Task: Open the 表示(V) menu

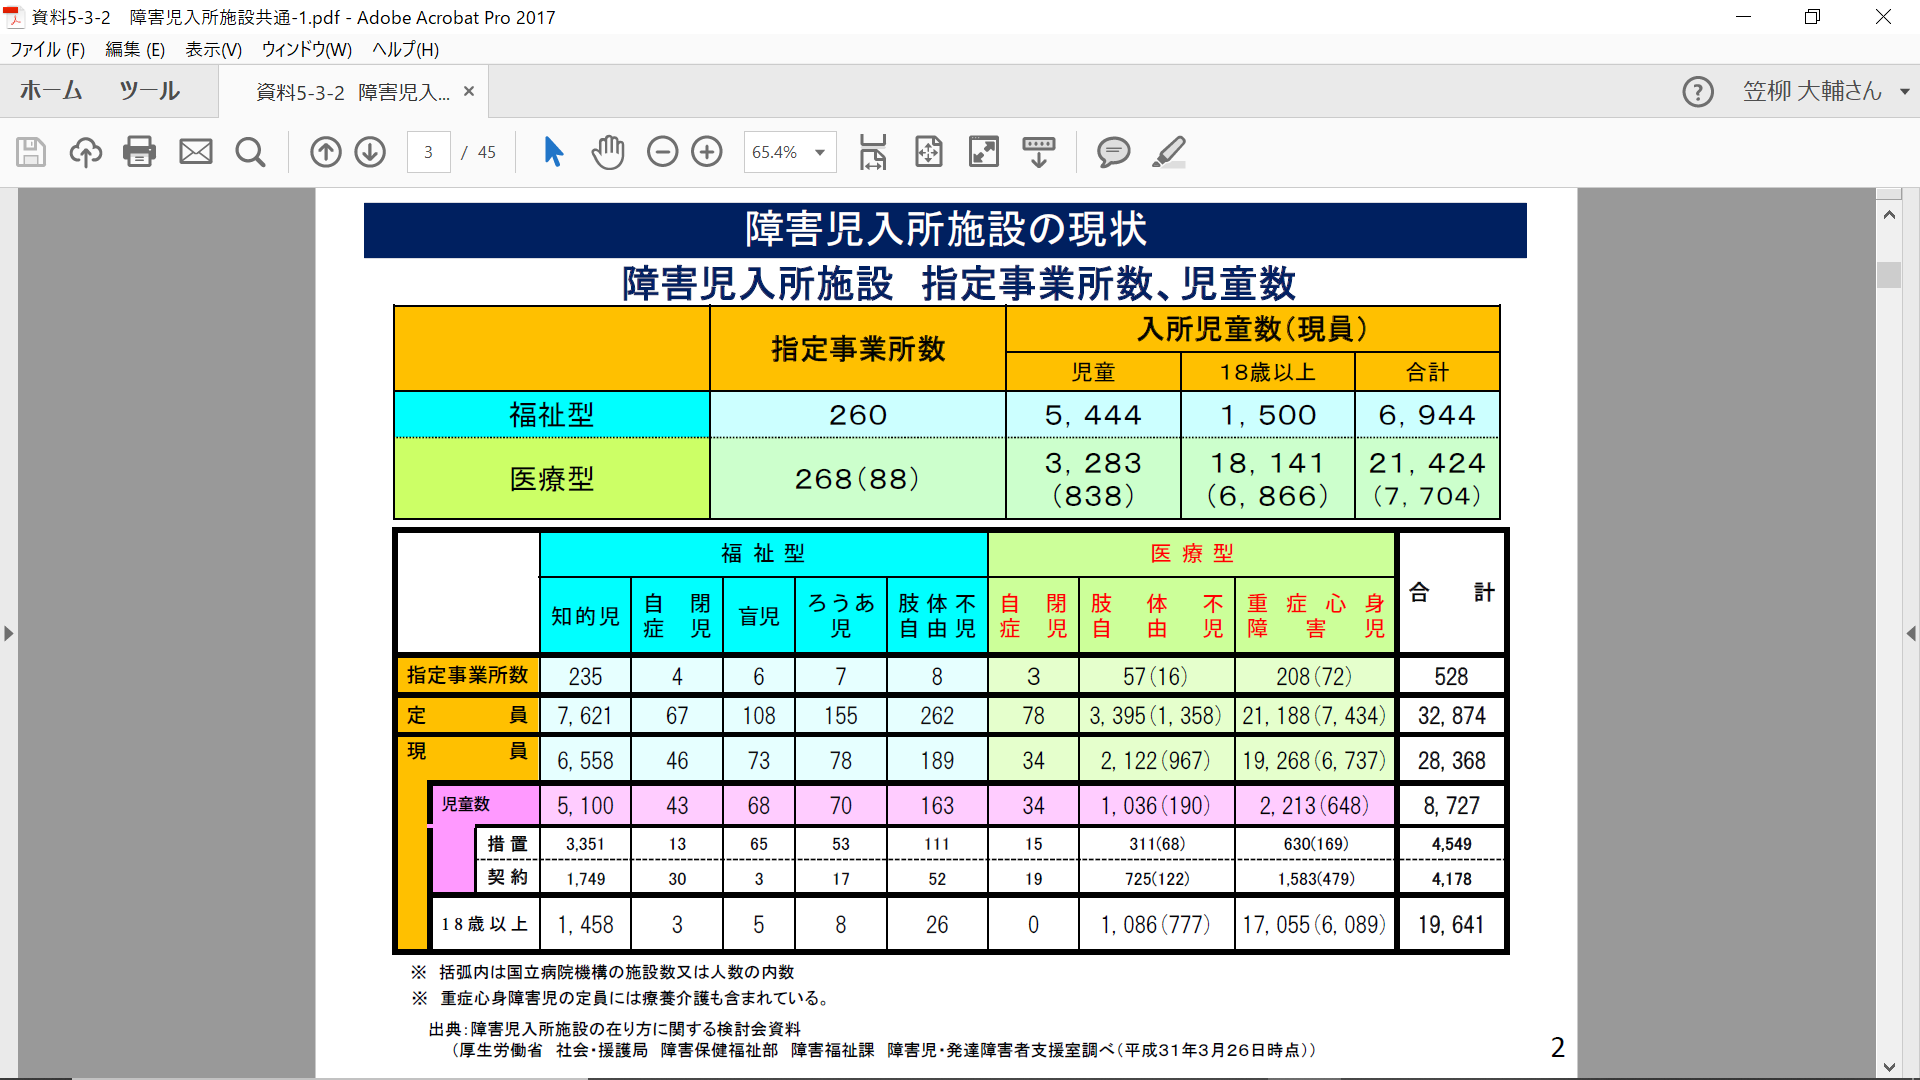Action: click(x=214, y=49)
